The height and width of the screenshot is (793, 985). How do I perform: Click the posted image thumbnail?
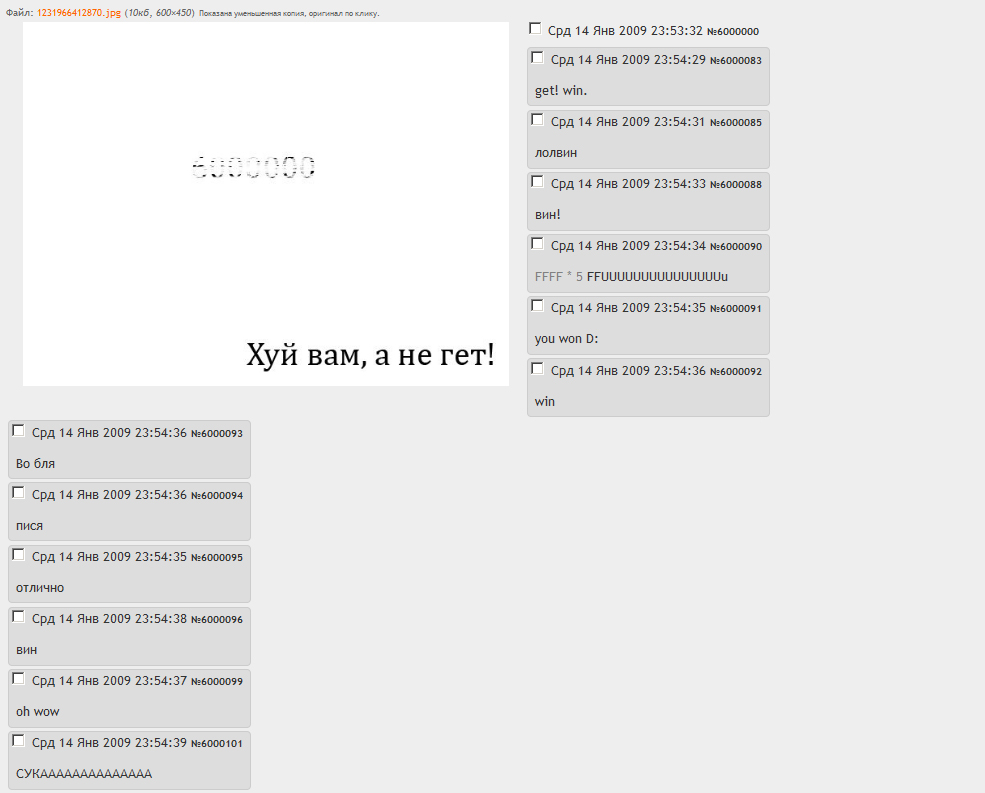point(265,204)
